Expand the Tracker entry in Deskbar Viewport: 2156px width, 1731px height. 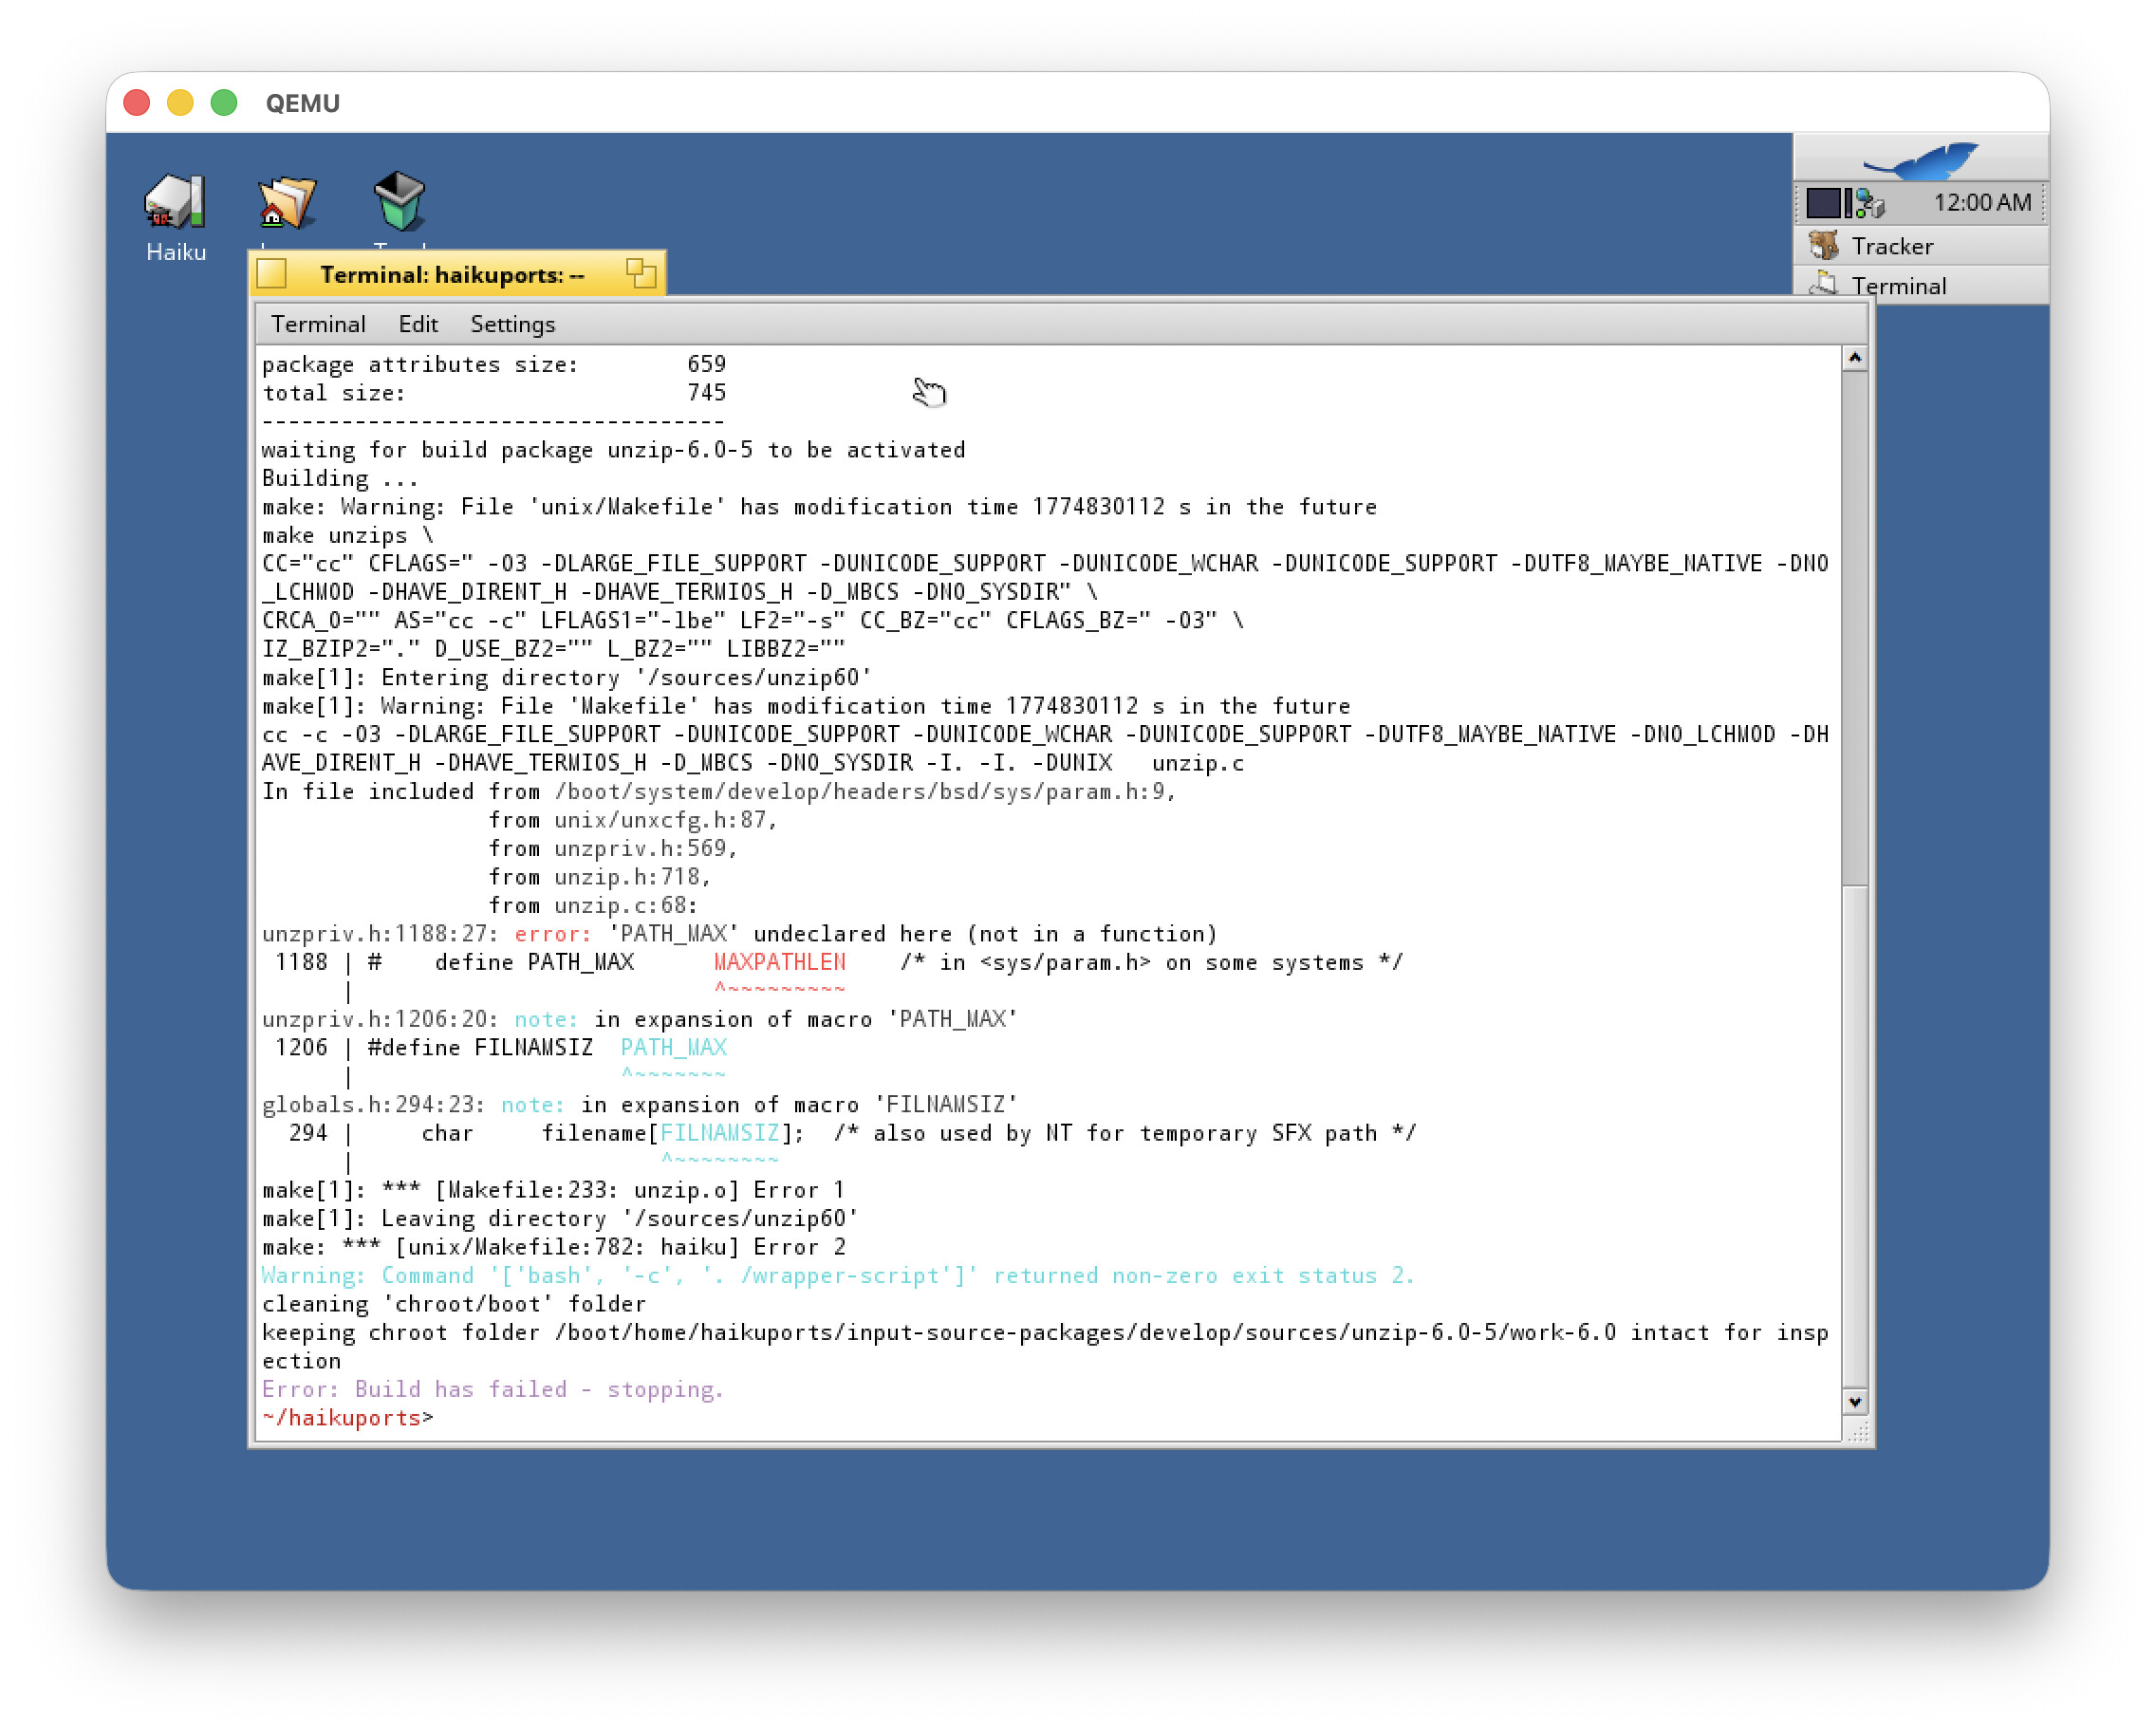1891,246
